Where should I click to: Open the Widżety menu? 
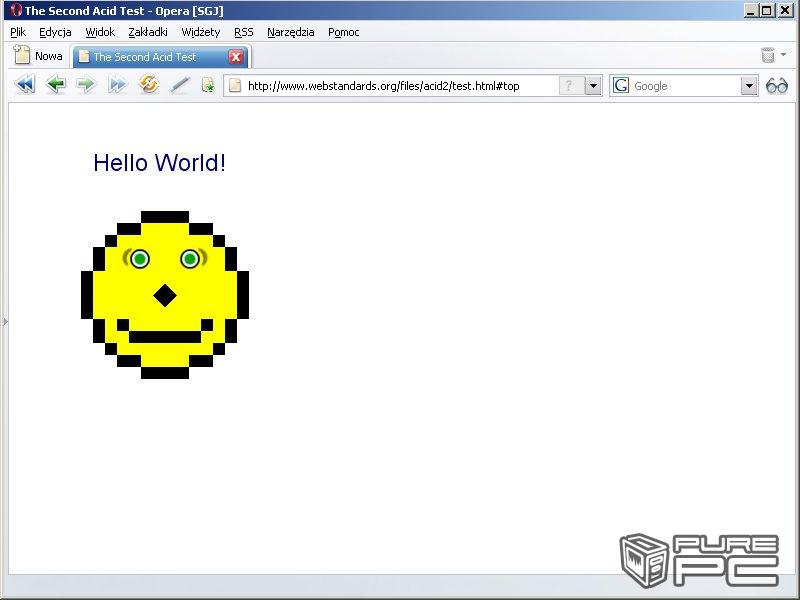click(201, 32)
